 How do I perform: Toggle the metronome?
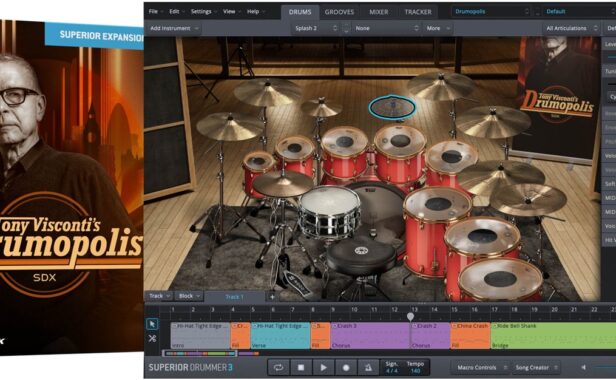coord(368,367)
